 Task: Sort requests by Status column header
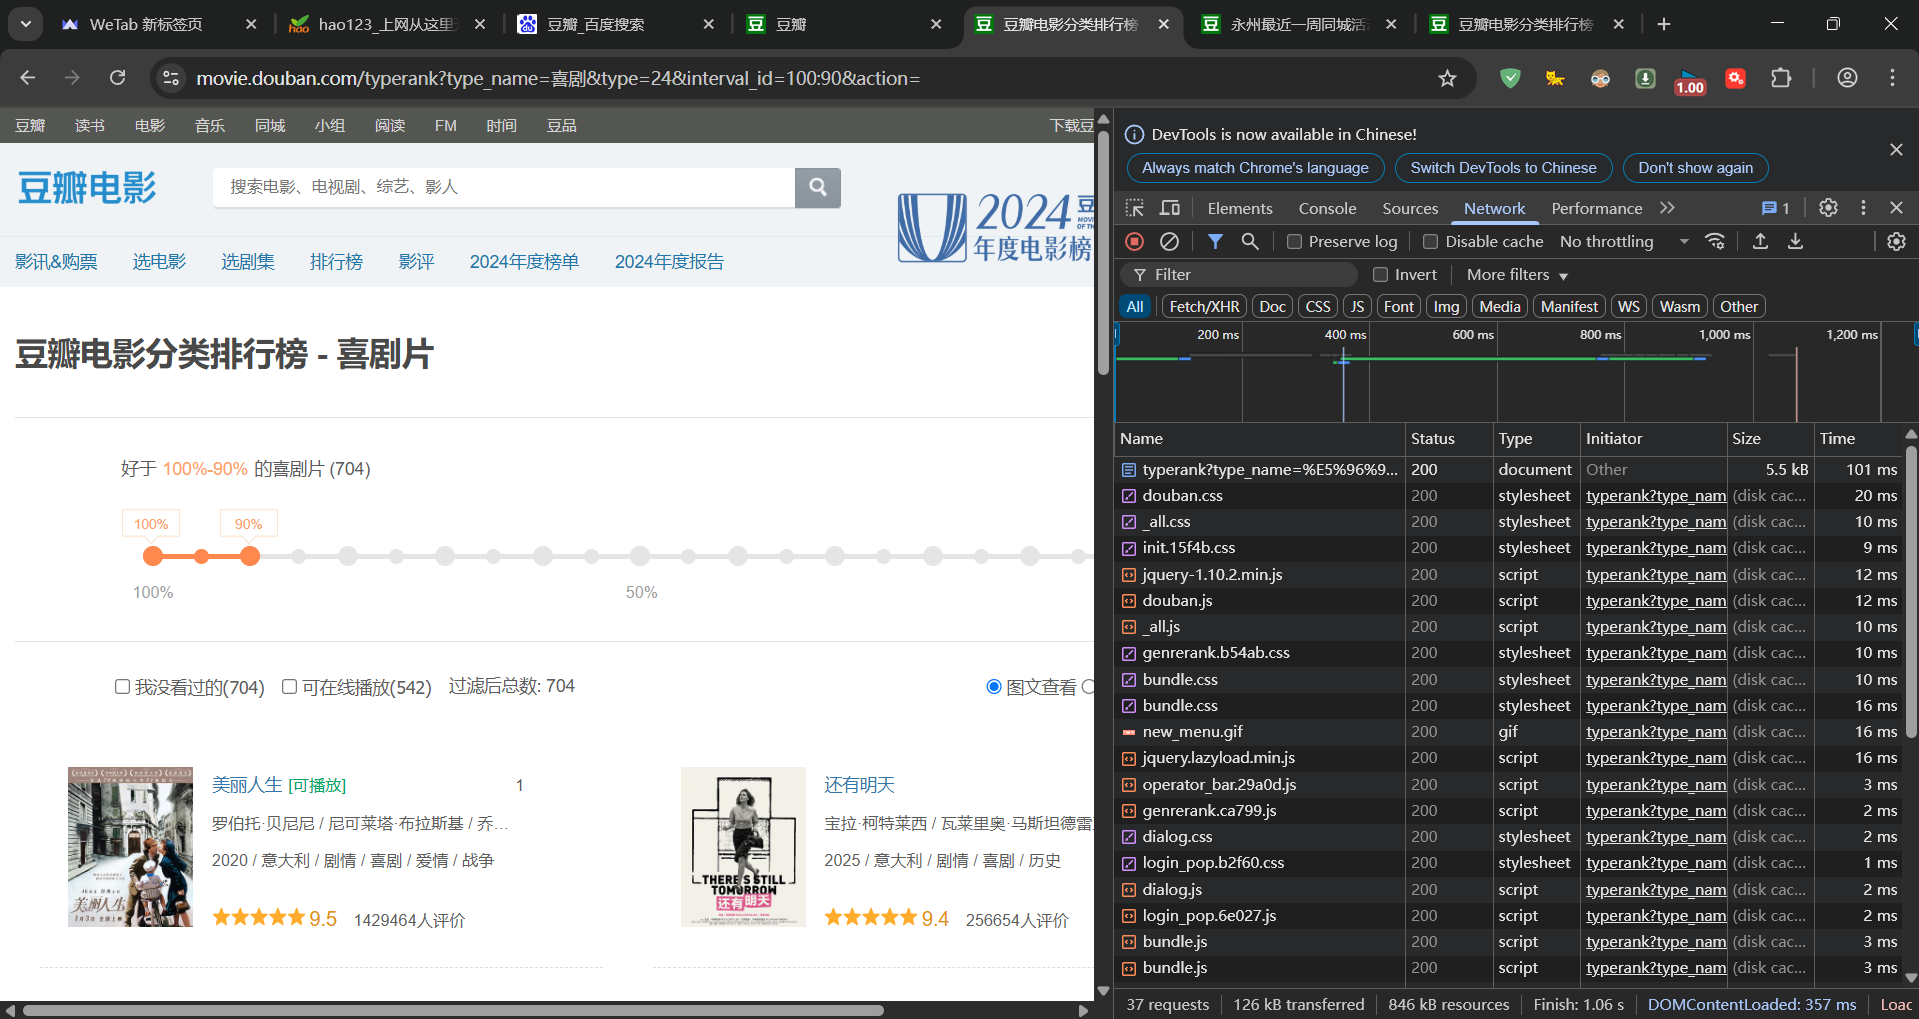coord(1449,438)
